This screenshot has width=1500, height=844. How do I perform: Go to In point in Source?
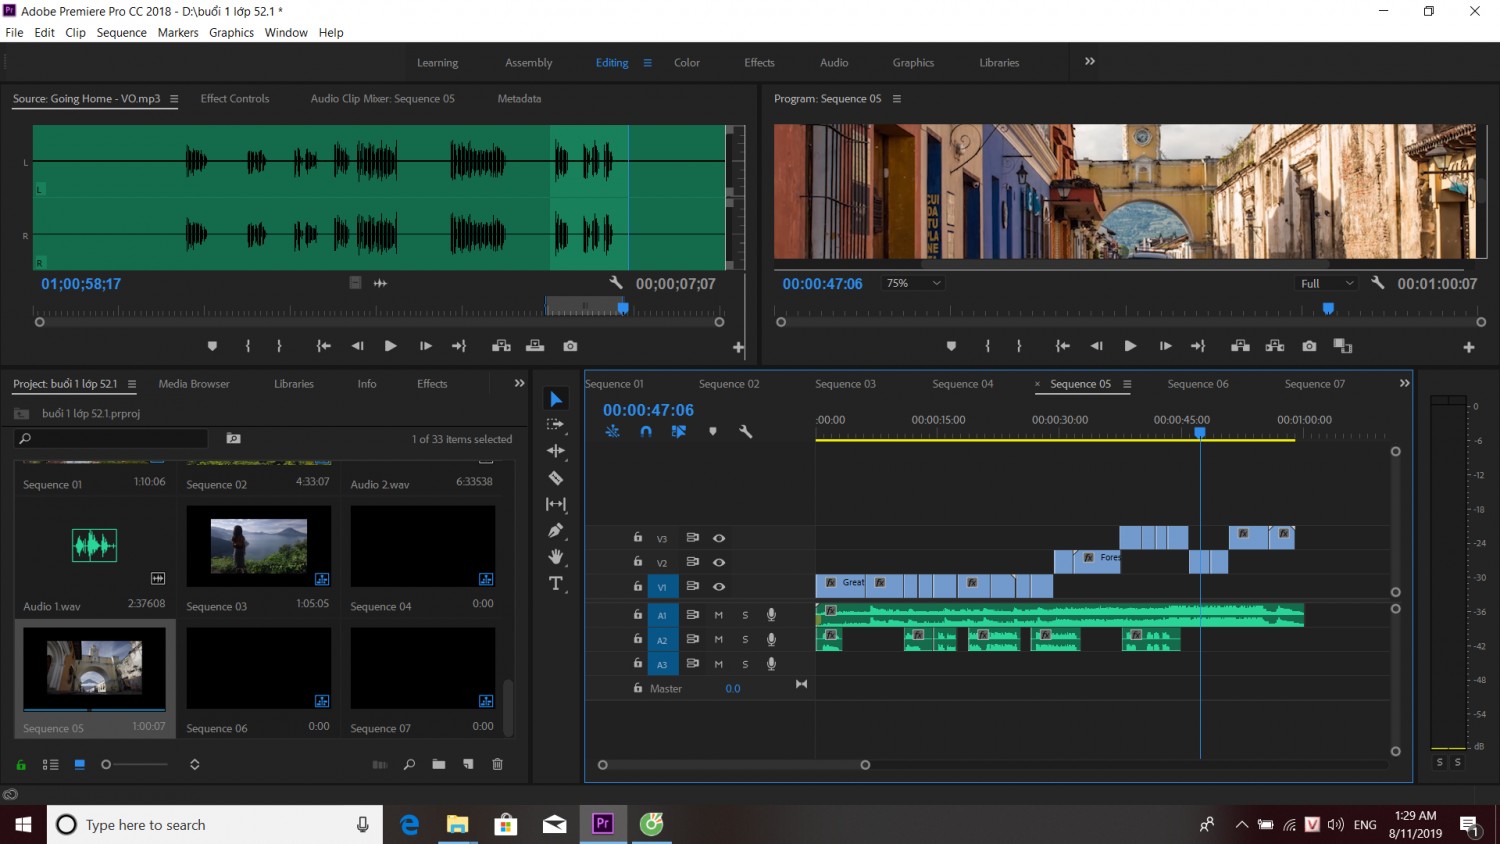(323, 346)
